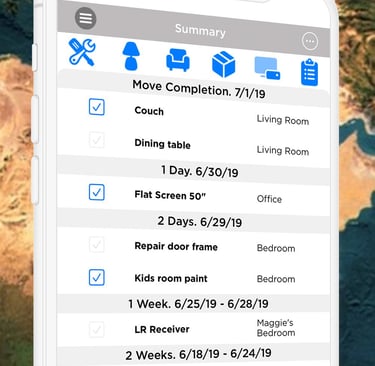This screenshot has height=366, width=375.
Task: Click Maggie's Bedroom label
Action: click(x=276, y=328)
